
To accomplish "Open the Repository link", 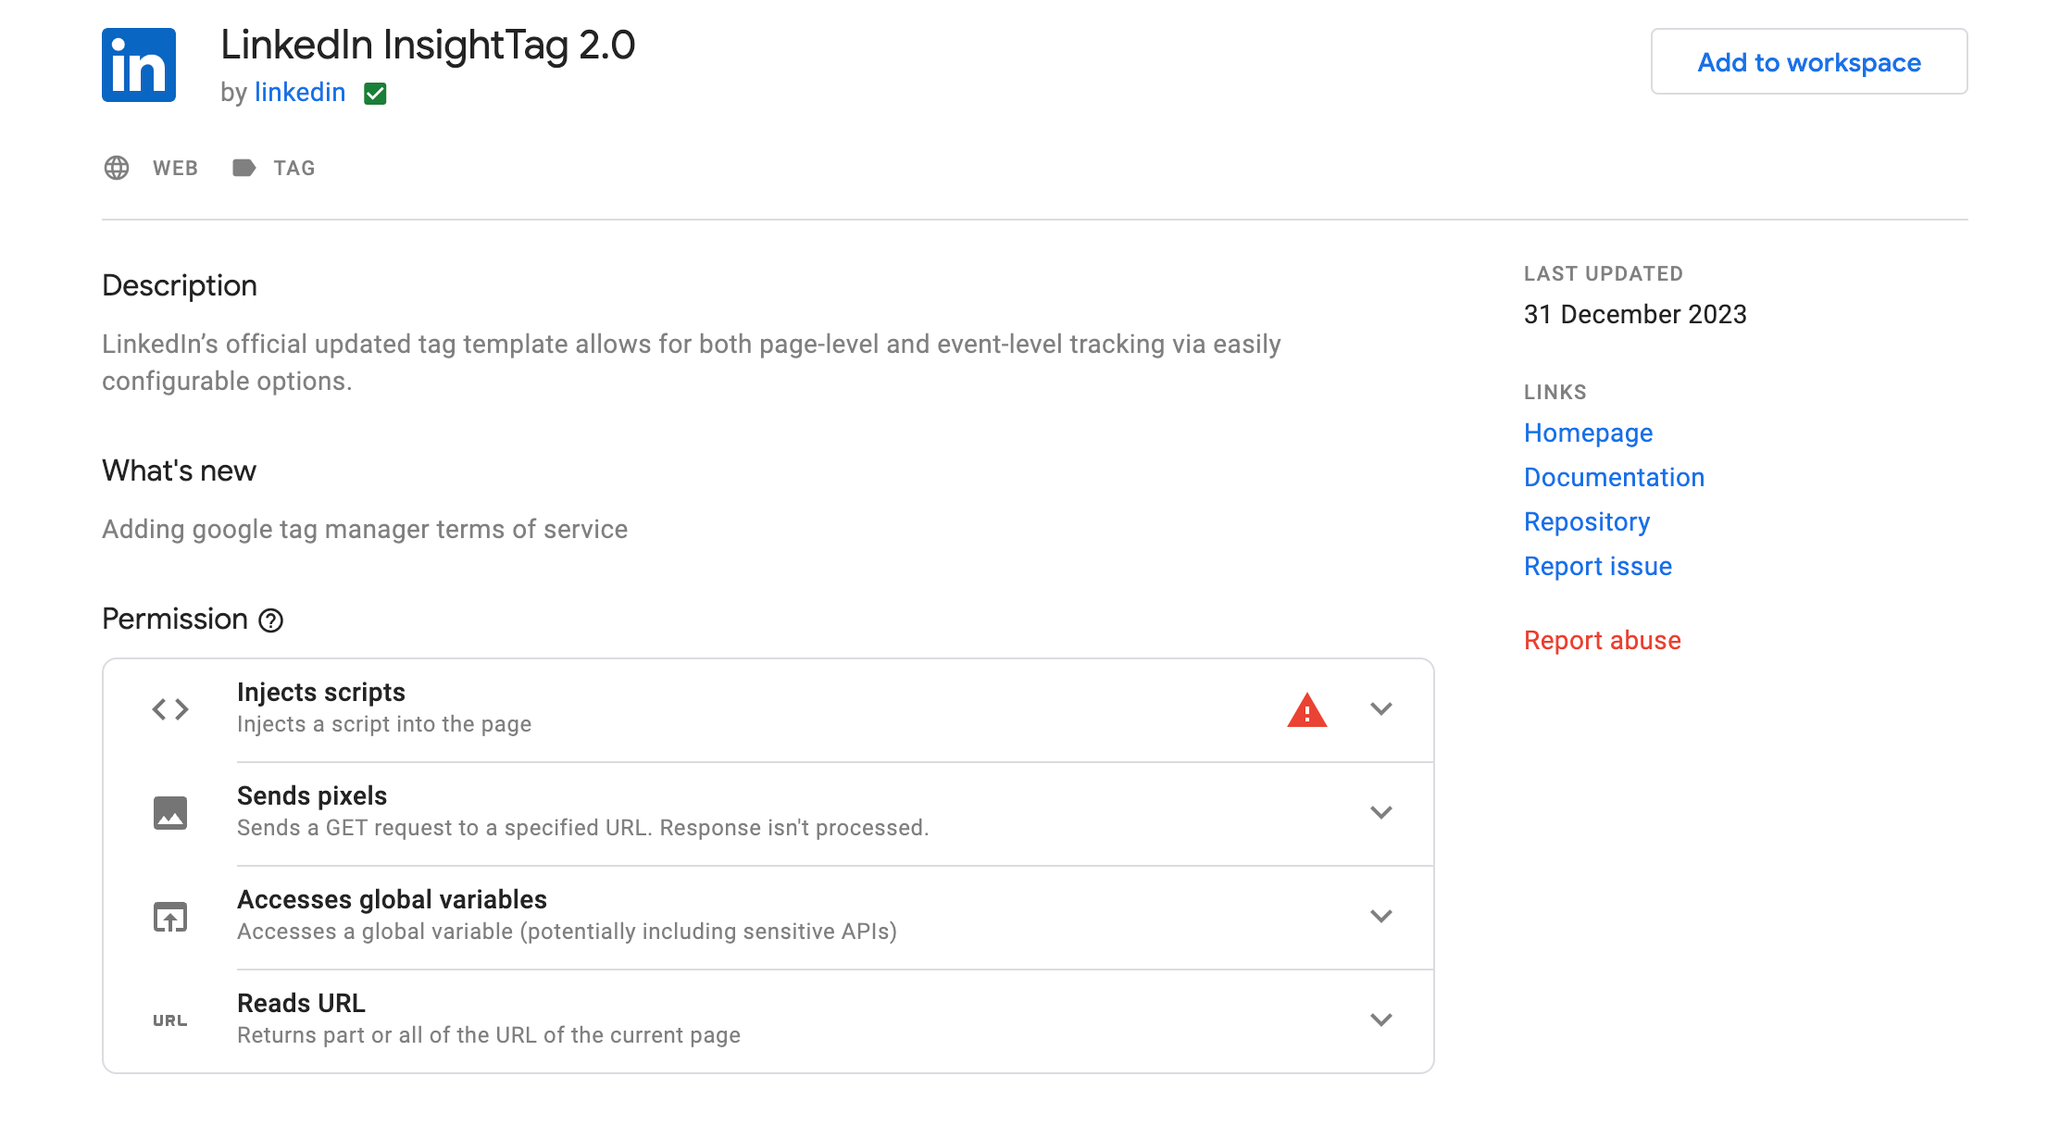I will coord(1587,522).
